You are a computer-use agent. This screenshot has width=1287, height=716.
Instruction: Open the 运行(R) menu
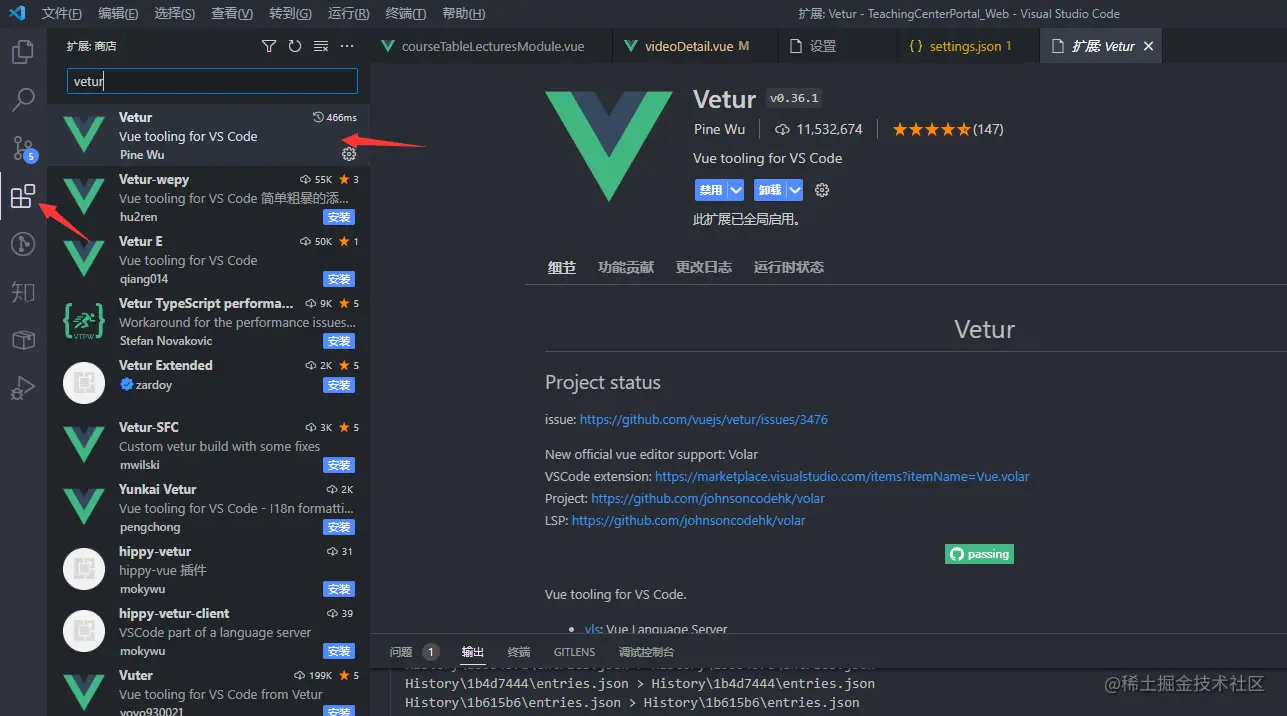[x=349, y=14]
